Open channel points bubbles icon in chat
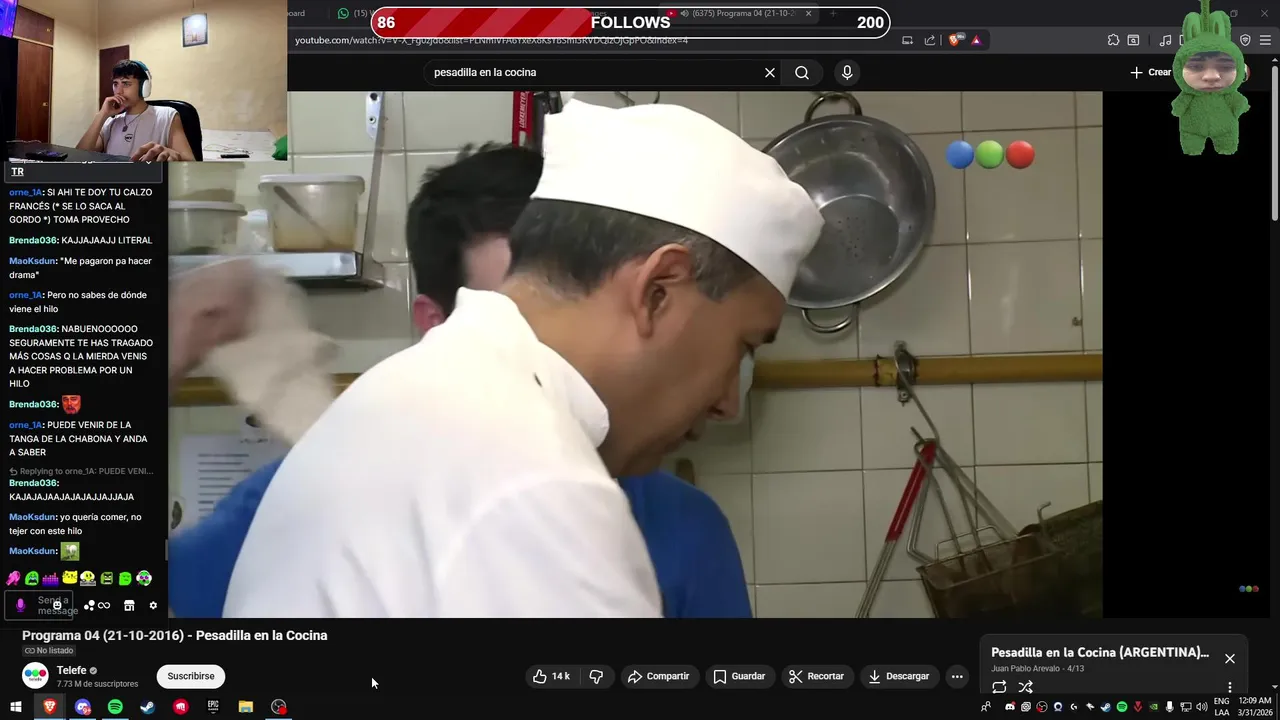1280x720 pixels. tap(89, 606)
